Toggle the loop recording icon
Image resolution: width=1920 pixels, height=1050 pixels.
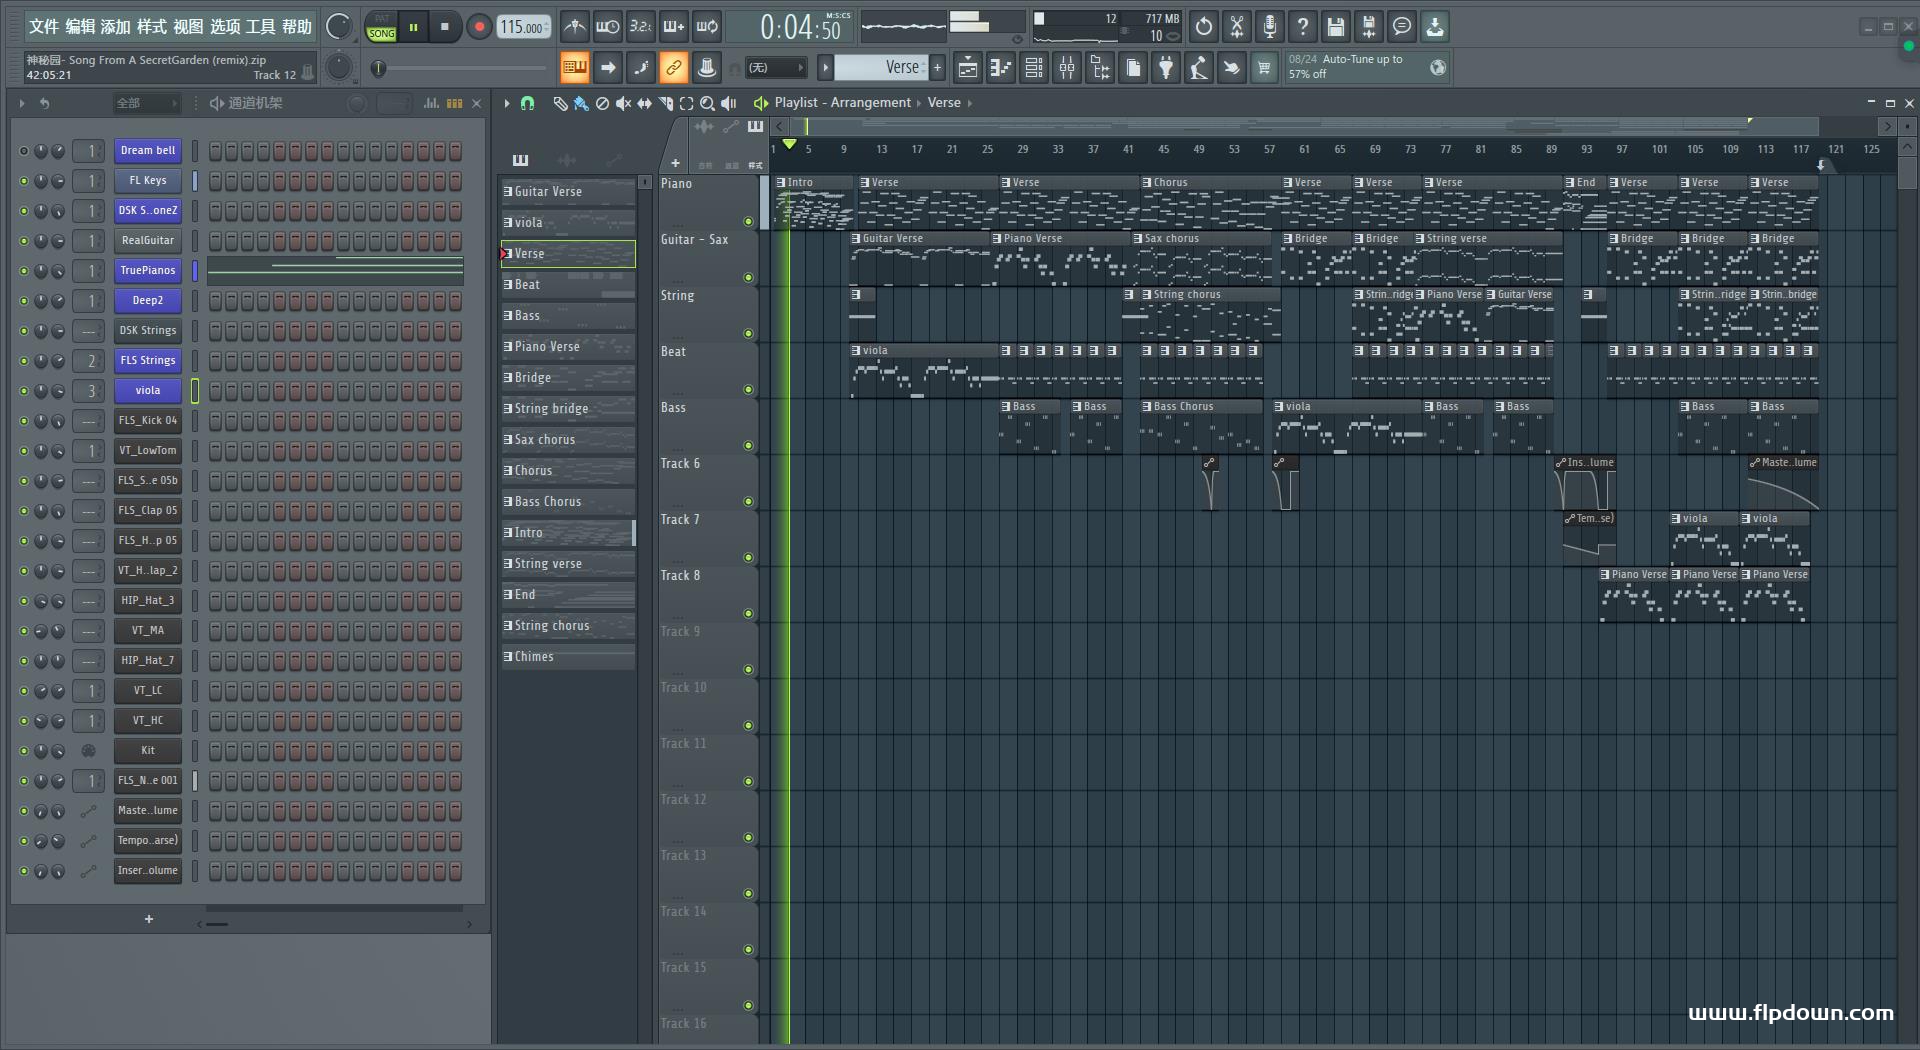pos(707,27)
